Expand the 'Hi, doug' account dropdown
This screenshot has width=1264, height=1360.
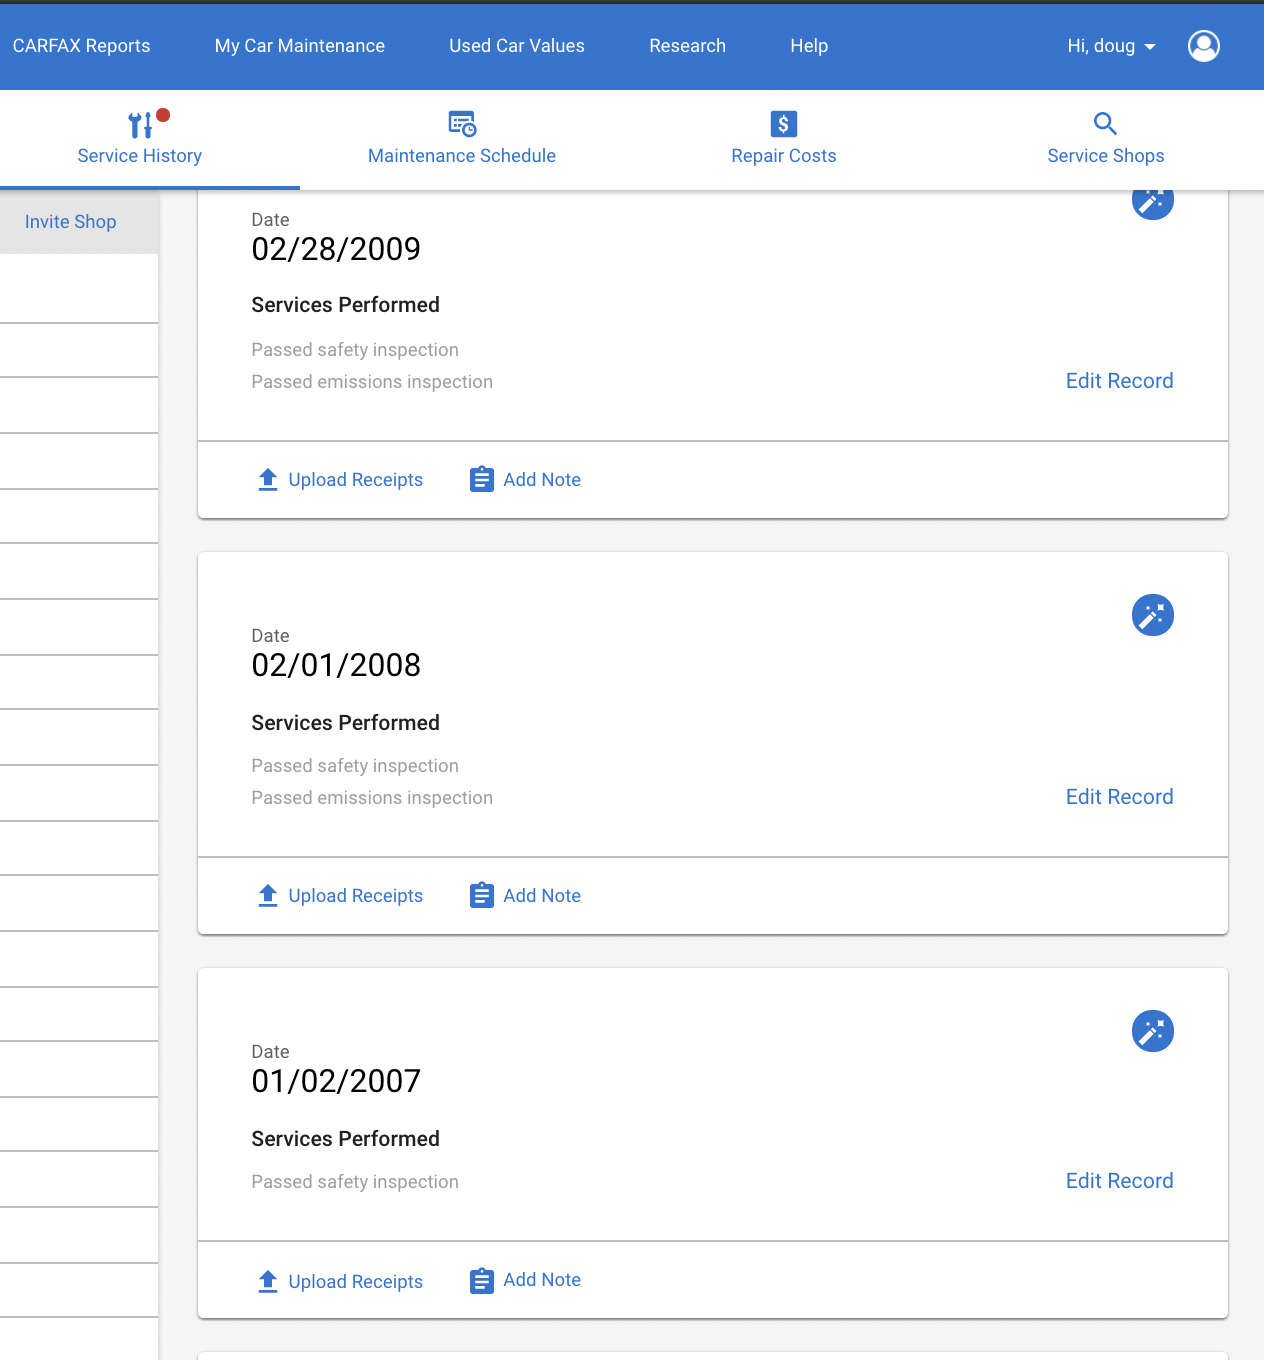(1112, 46)
